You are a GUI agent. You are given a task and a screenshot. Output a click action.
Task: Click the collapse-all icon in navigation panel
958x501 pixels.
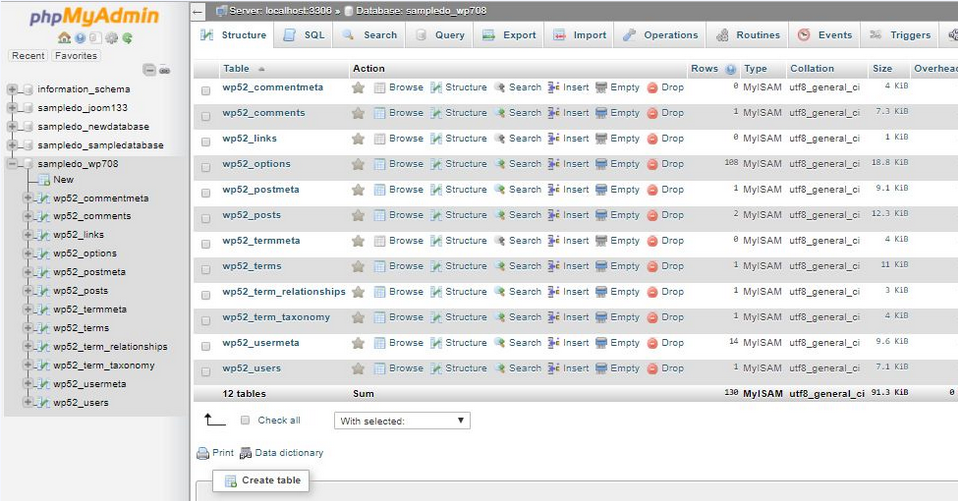click(149, 70)
